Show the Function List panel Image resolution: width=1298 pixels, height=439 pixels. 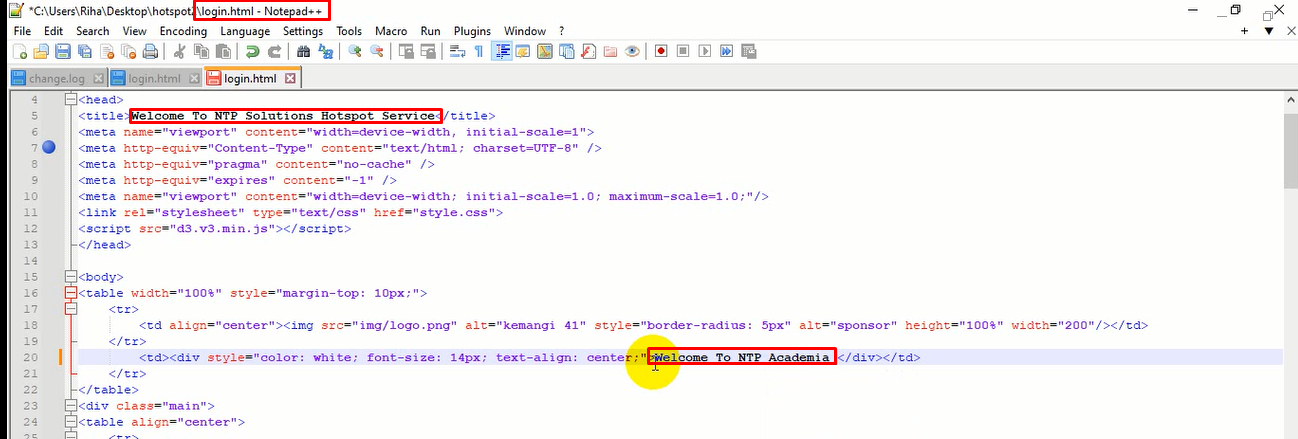pos(588,50)
